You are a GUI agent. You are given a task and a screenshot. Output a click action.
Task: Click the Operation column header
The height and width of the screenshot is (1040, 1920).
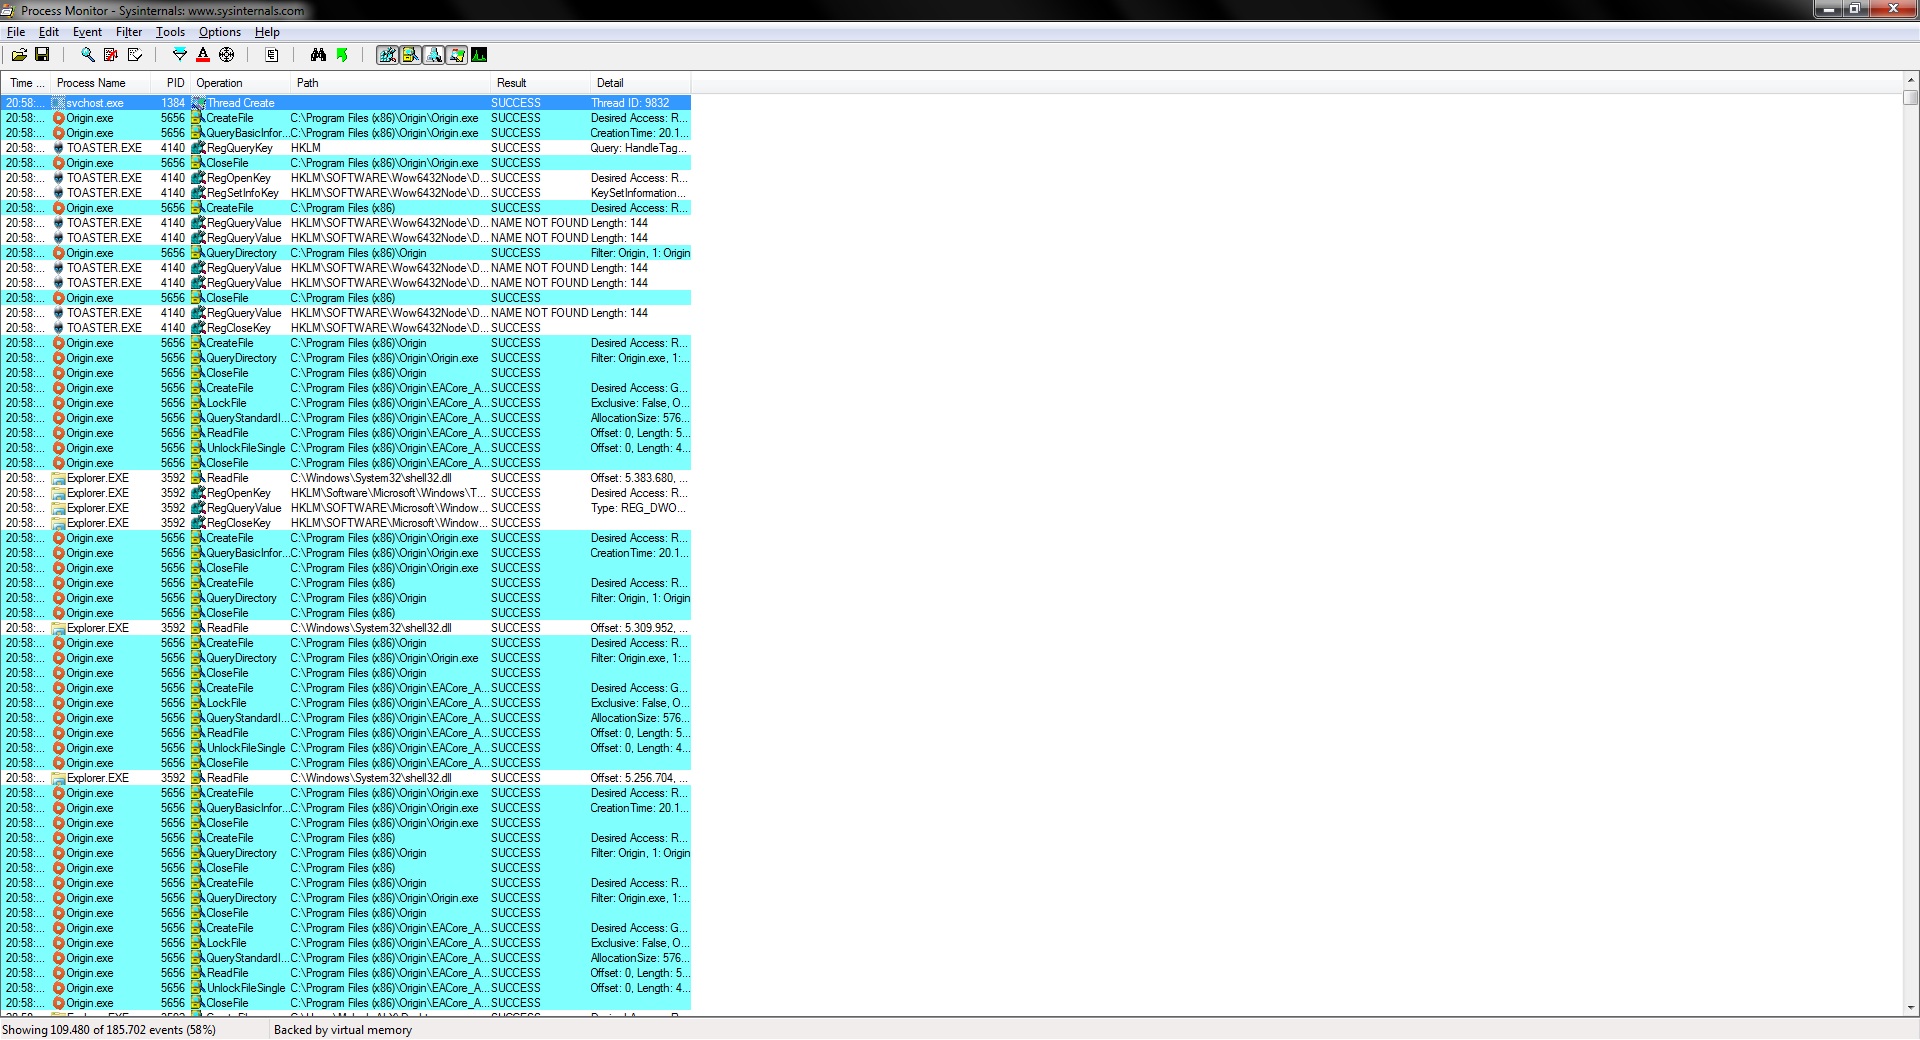[x=240, y=83]
